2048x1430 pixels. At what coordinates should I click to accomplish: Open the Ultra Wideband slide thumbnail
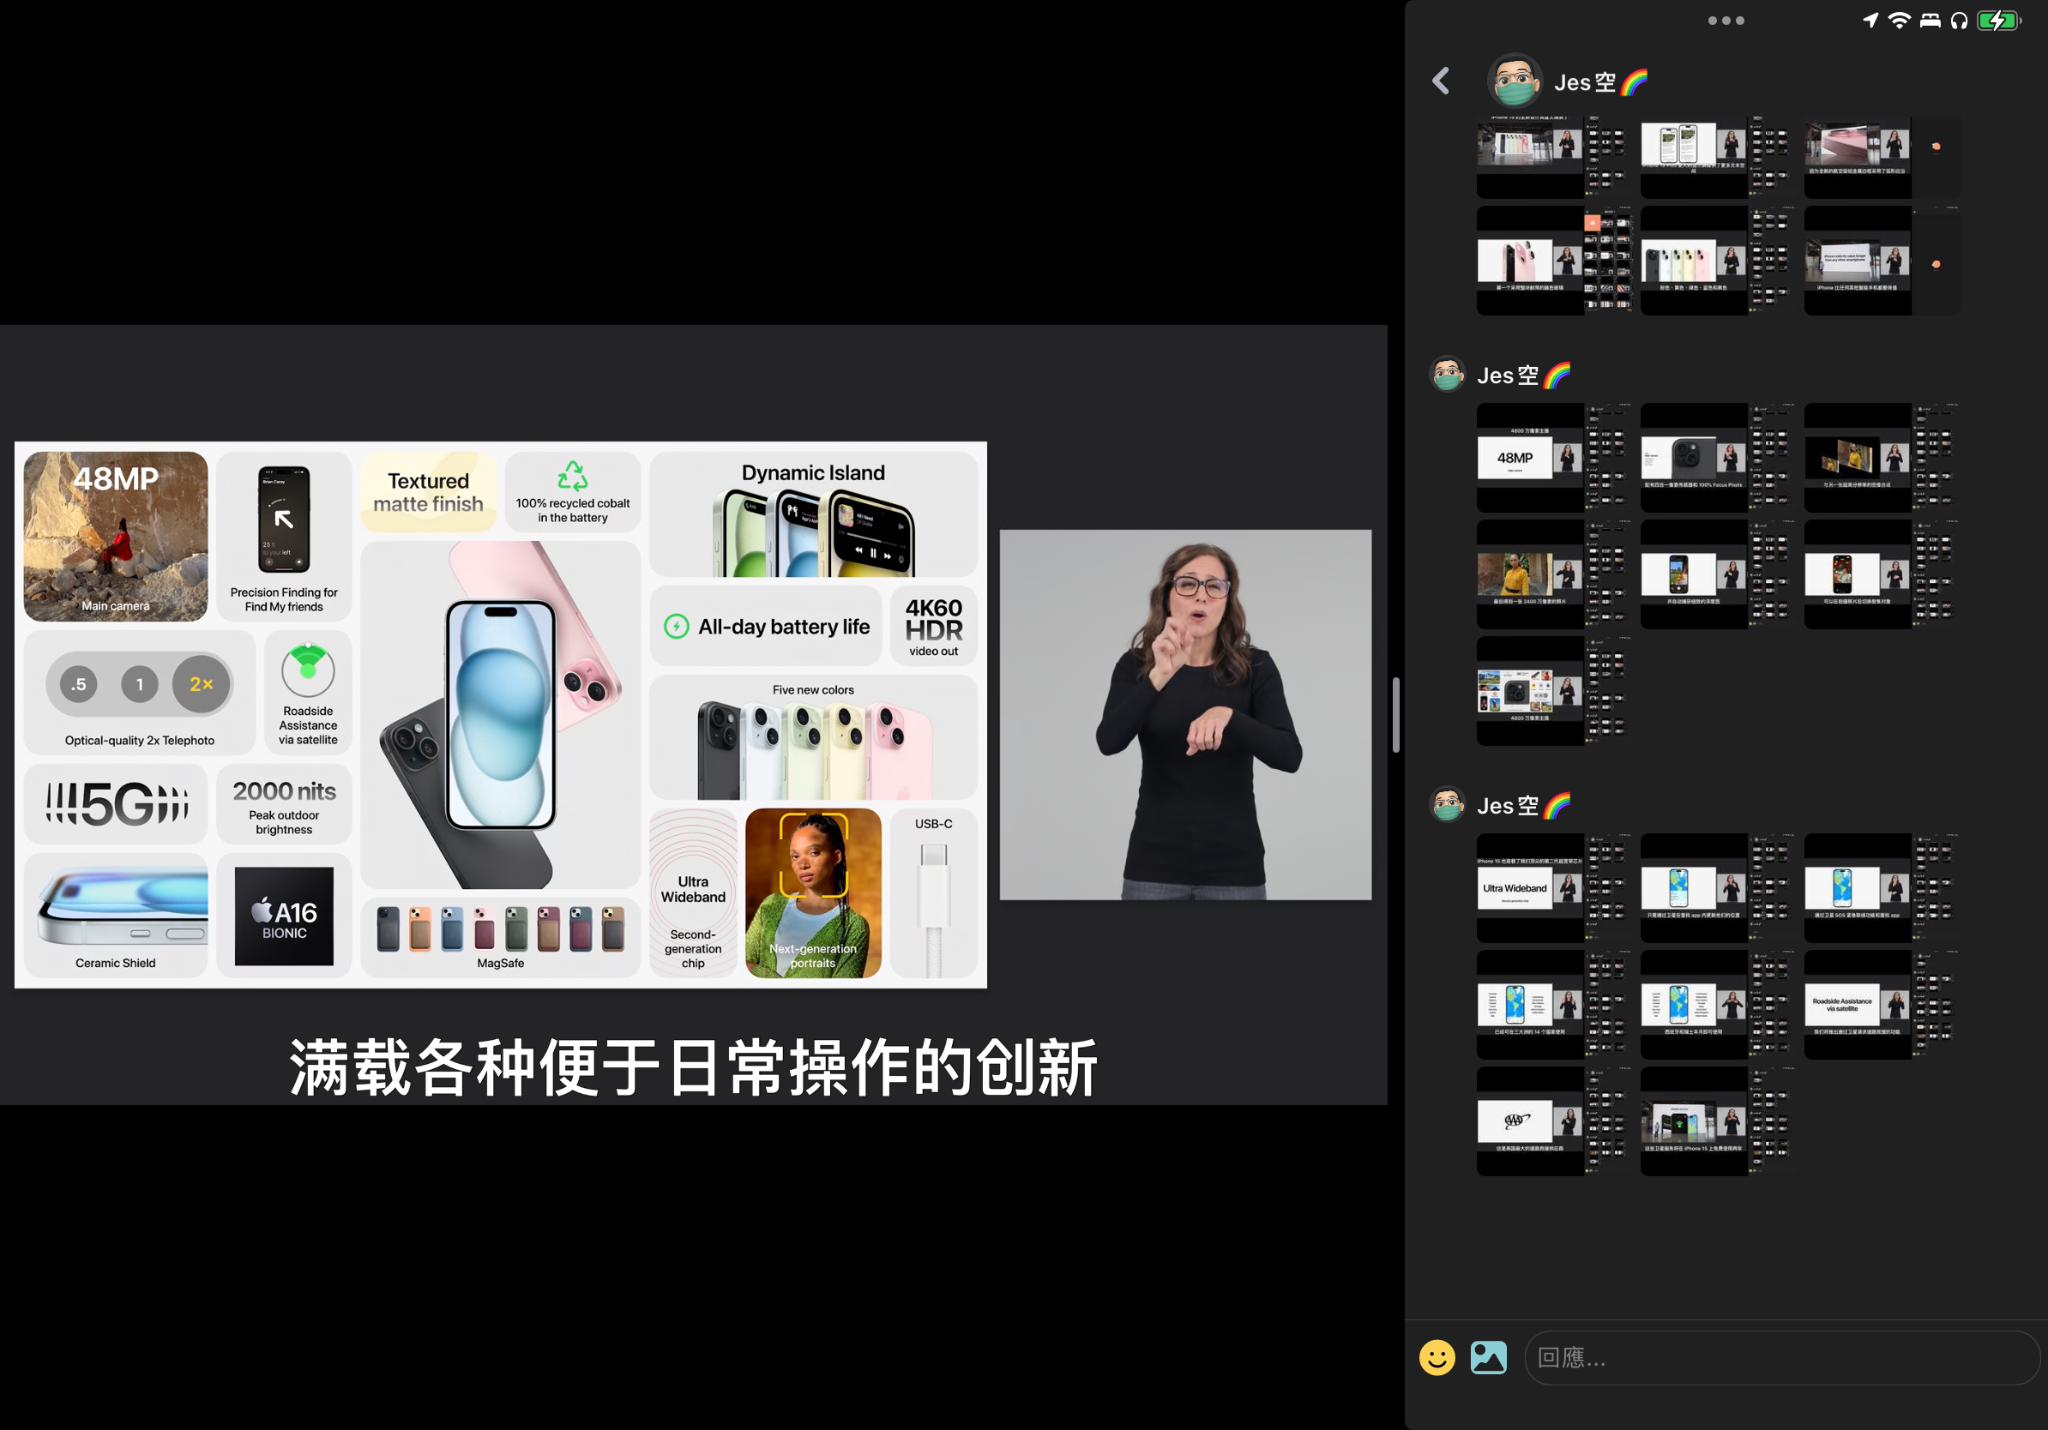pos(1553,888)
